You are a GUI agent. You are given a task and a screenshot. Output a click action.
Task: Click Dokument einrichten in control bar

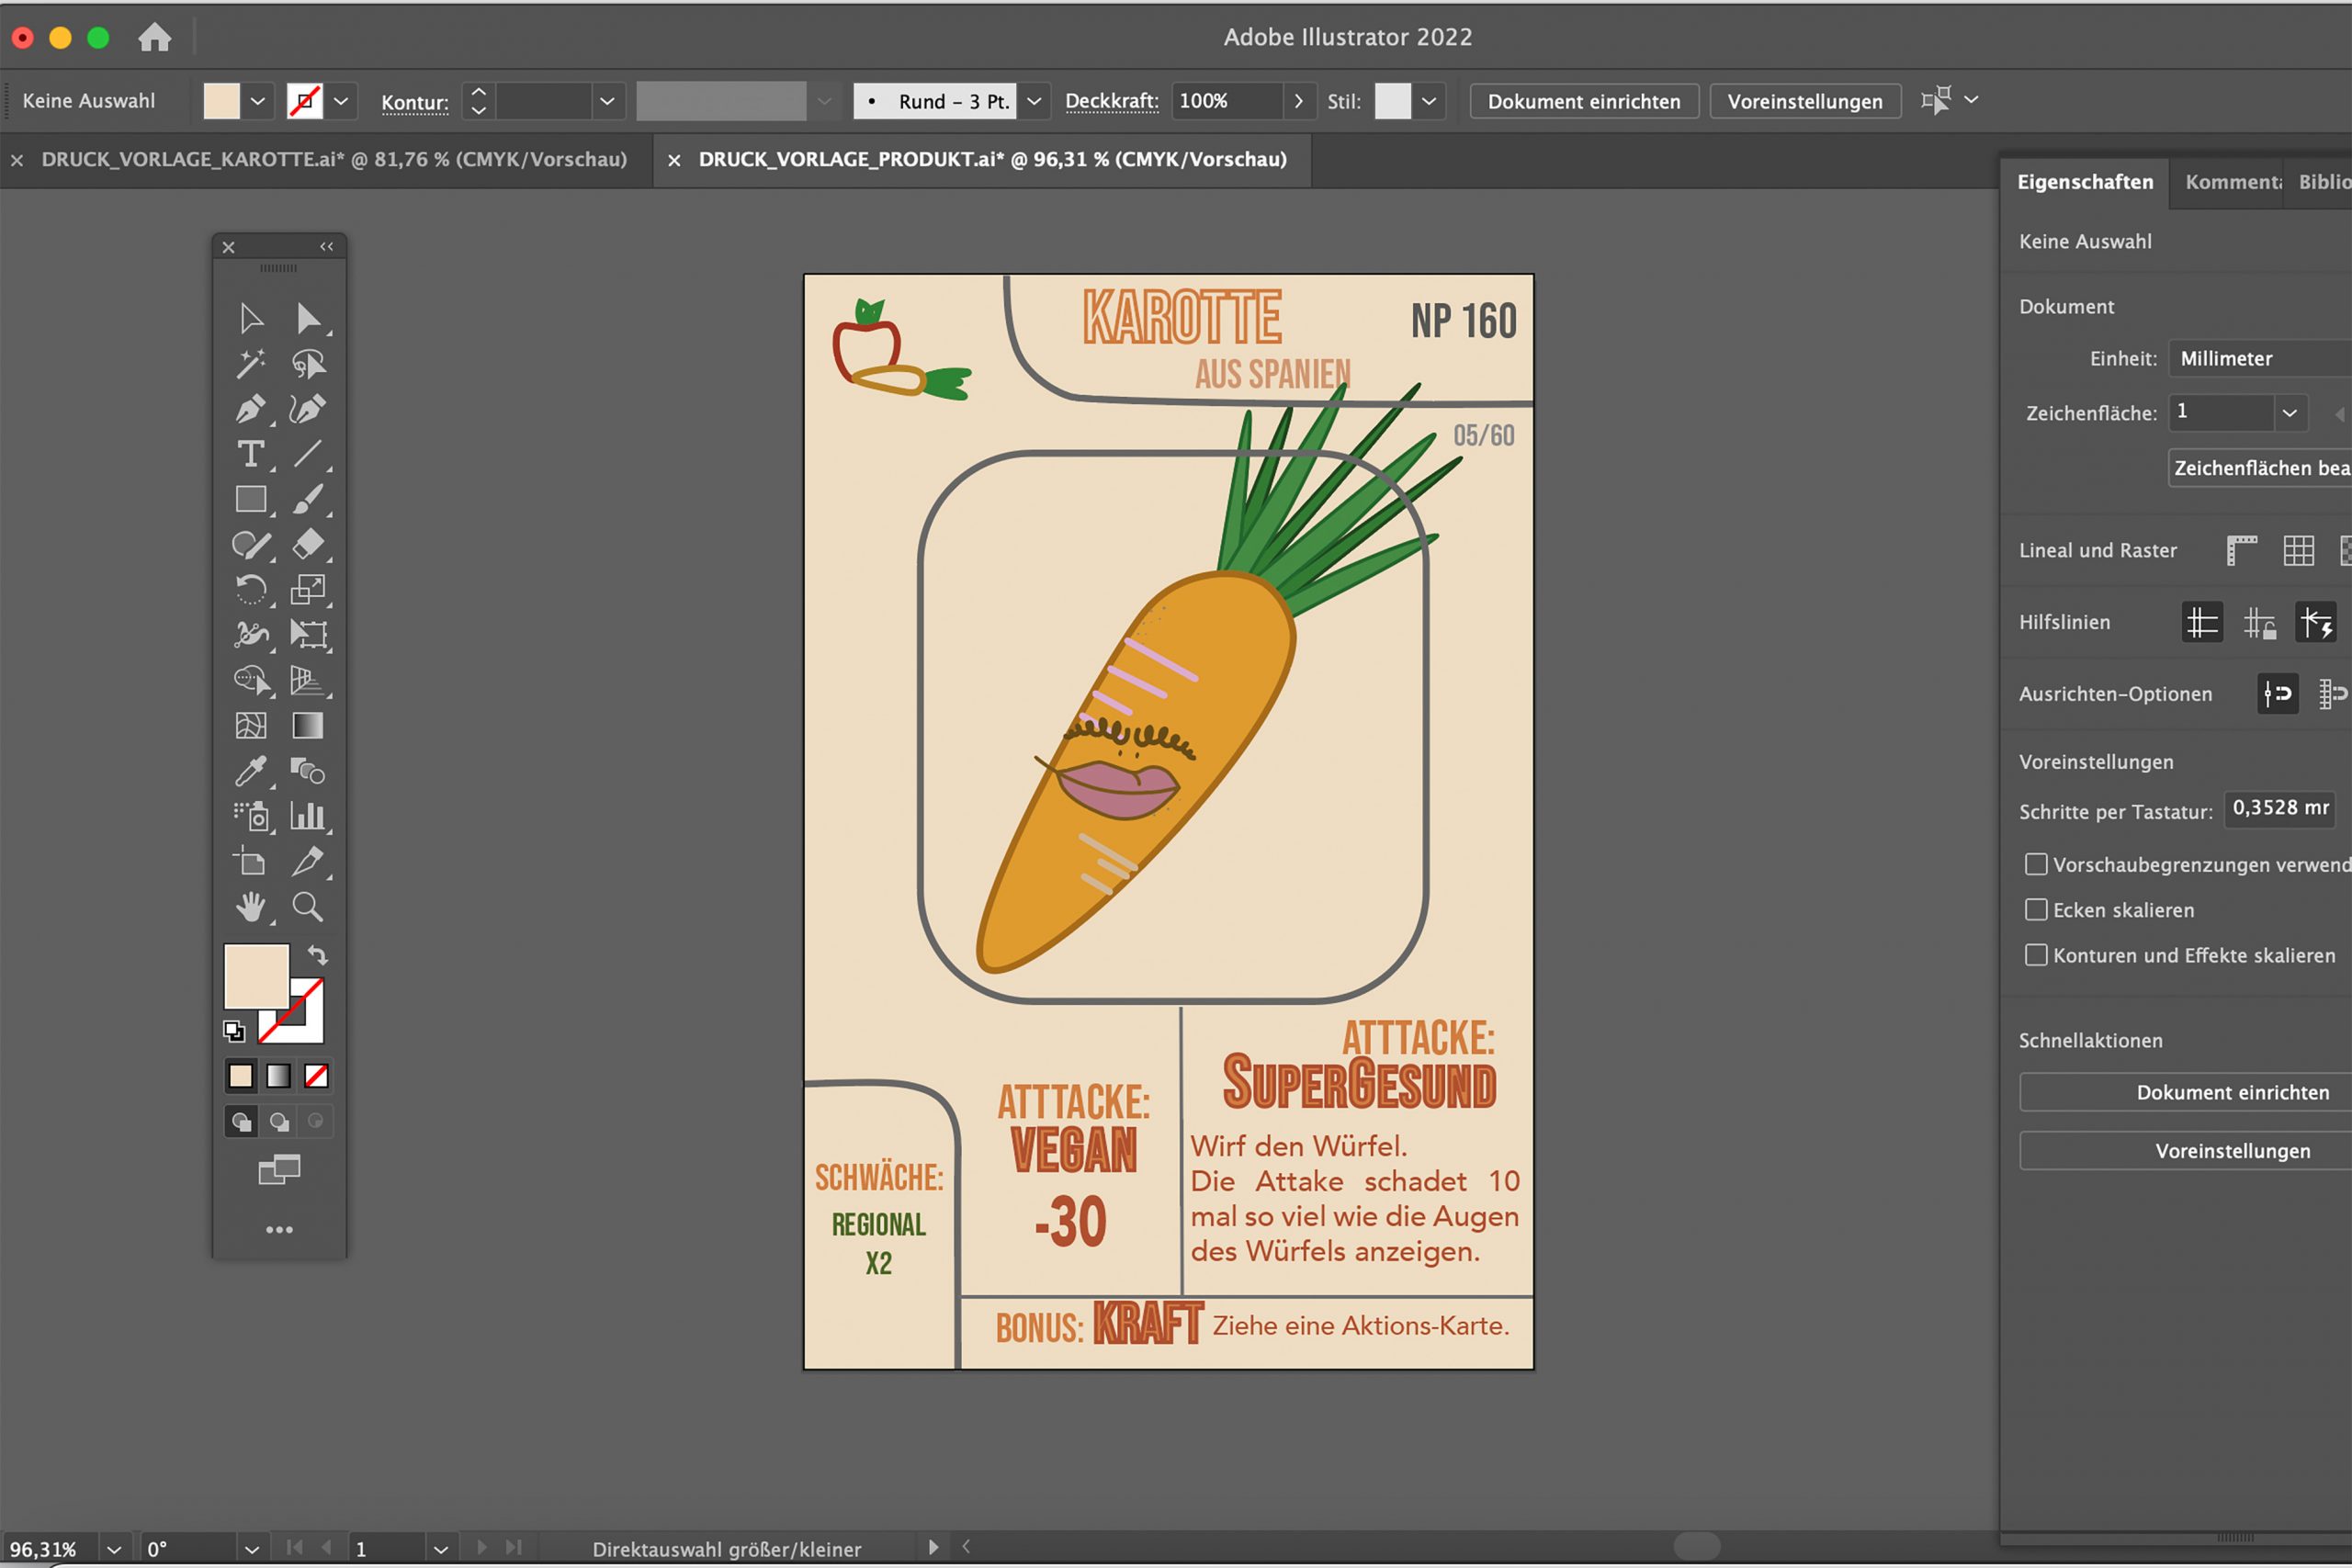click(1583, 101)
